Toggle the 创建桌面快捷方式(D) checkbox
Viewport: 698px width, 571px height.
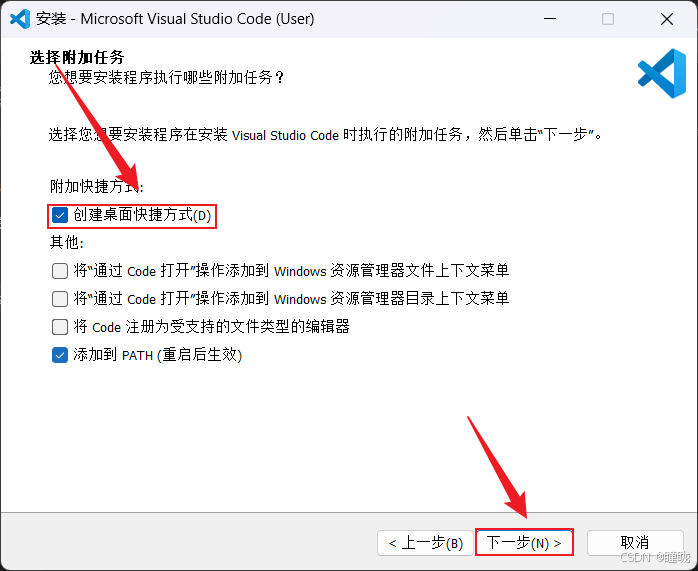[60, 215]
